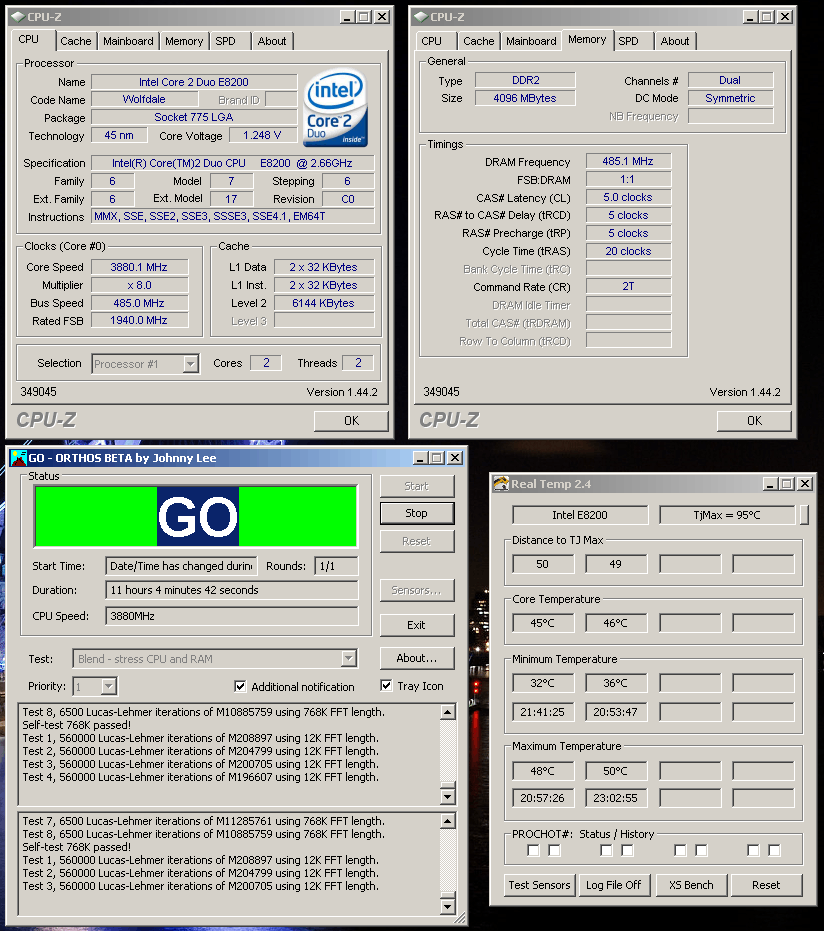Click the Rated FSB 1940.0 MHz value
This screenshot has width=824, height=931.
(140, 320)
